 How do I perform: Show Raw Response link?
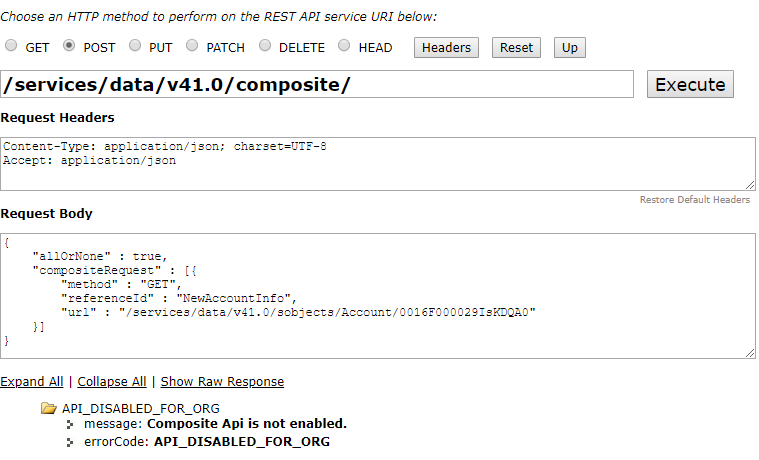click(222, 381)
